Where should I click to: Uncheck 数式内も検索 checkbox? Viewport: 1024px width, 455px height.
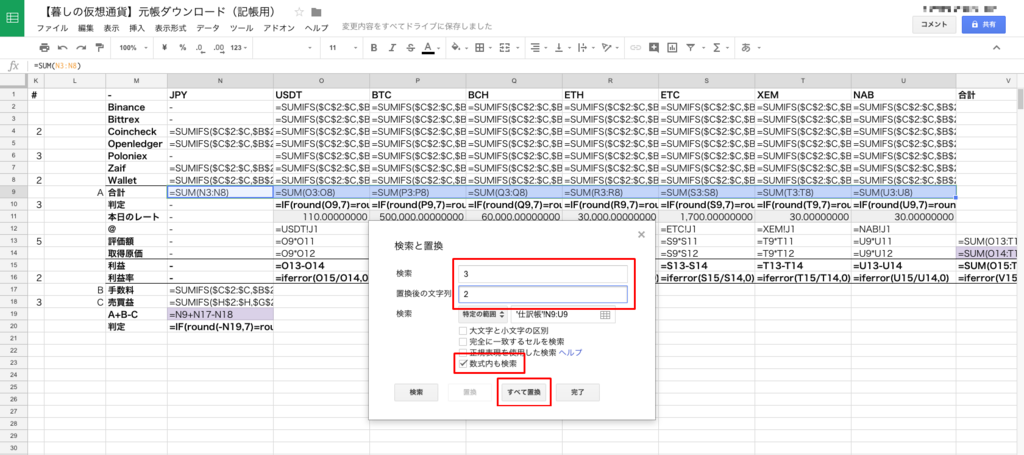click(x=463, y=363)
